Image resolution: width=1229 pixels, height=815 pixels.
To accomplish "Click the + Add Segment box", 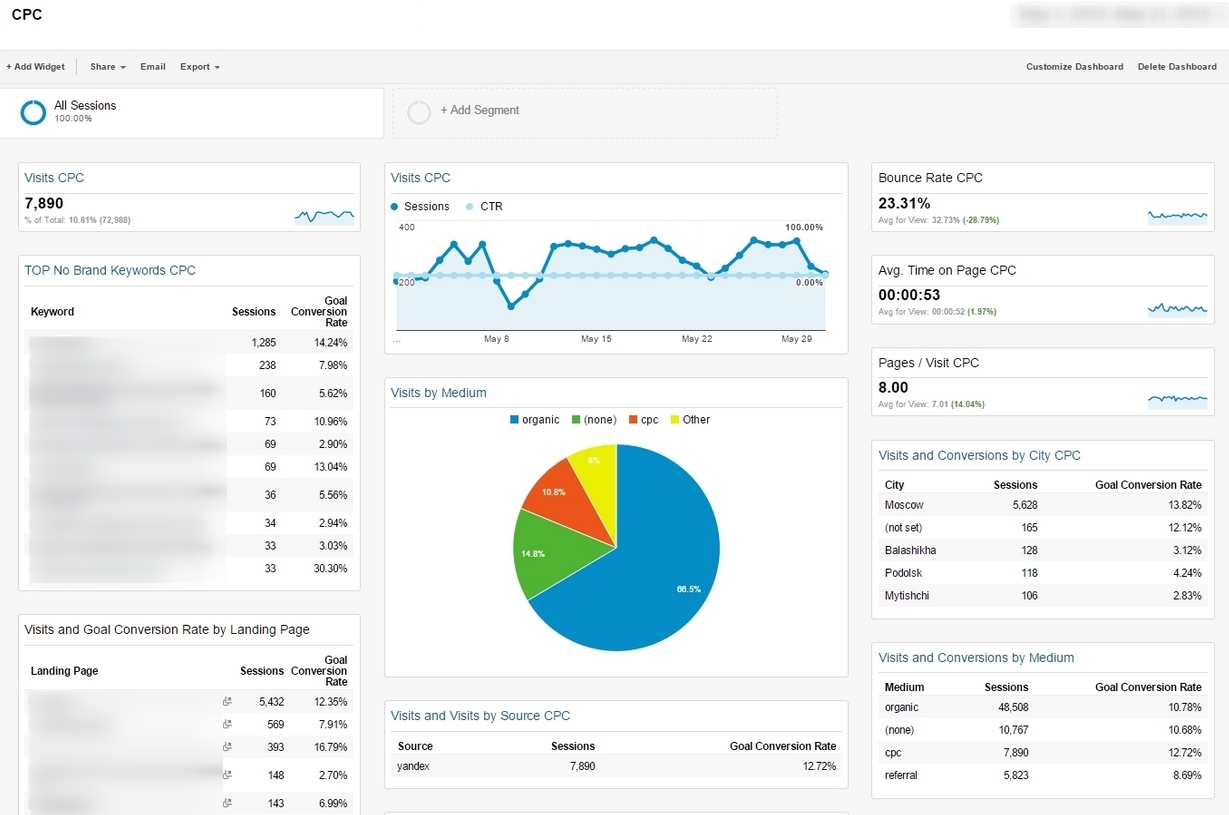I will tap(585, 113).
